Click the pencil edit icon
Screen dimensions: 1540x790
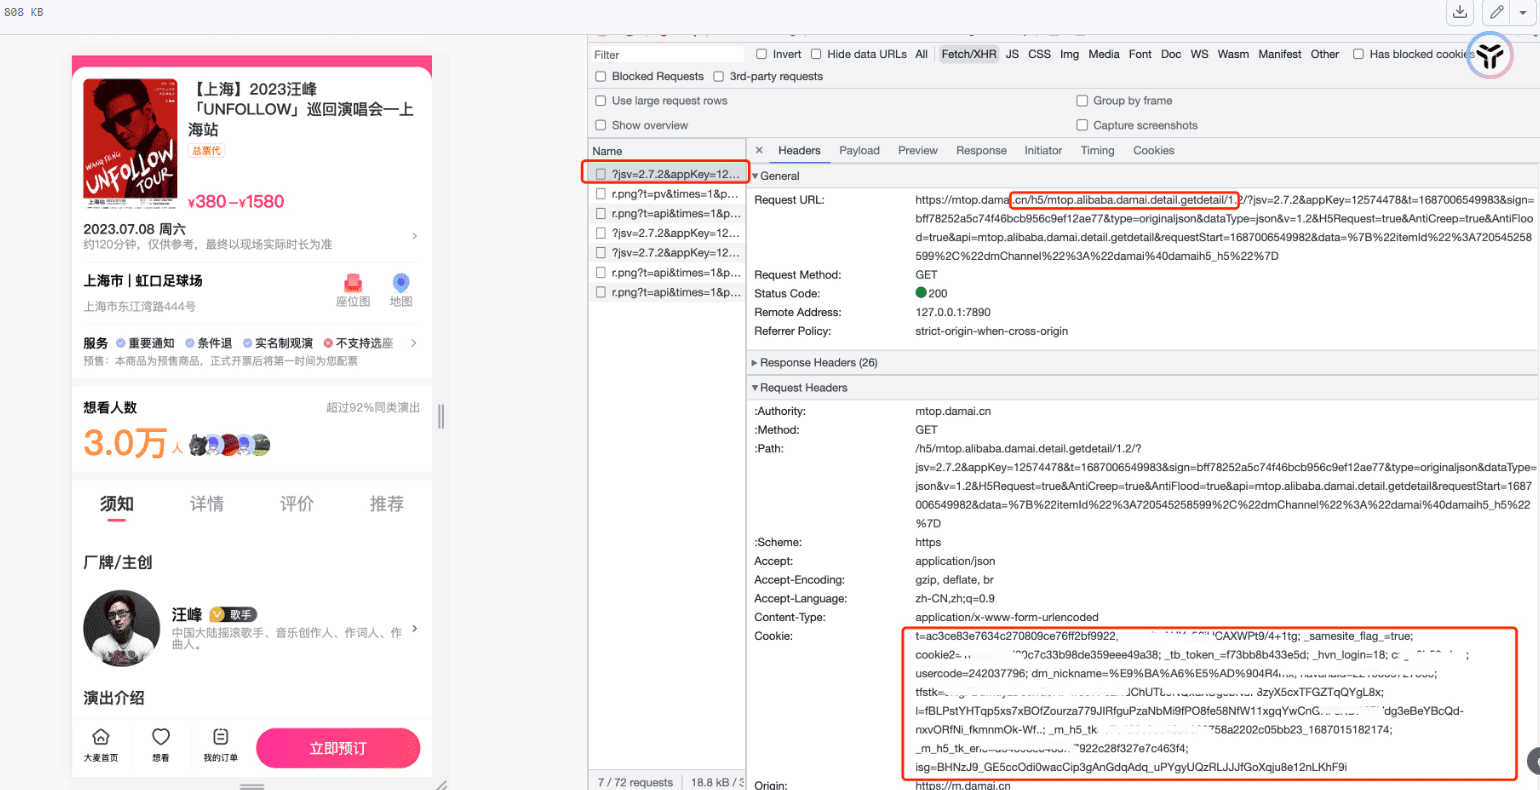pos(1496,13)
